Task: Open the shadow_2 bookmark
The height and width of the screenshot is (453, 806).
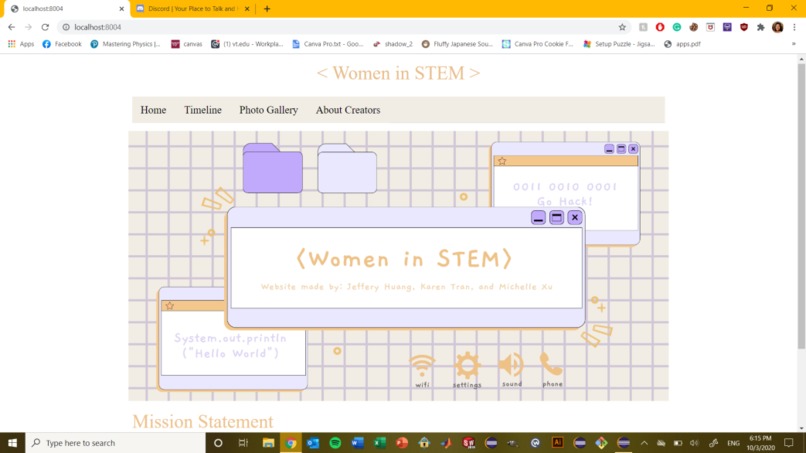Action: pos(393,44)
